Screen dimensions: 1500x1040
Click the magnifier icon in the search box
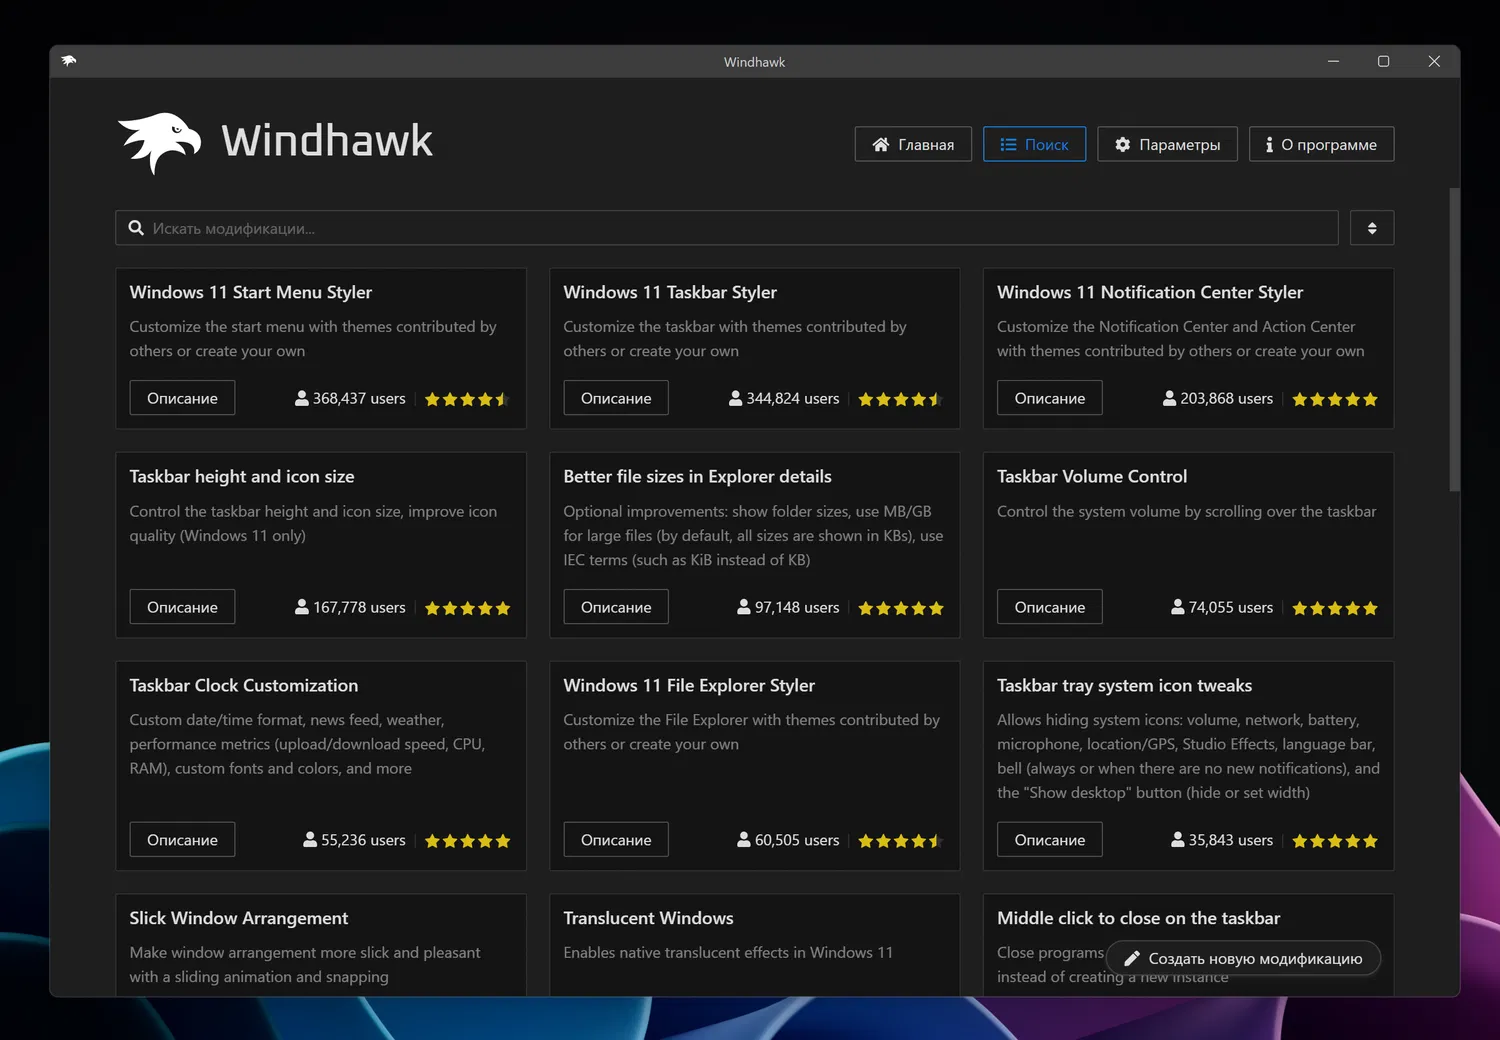pos(136,228)
